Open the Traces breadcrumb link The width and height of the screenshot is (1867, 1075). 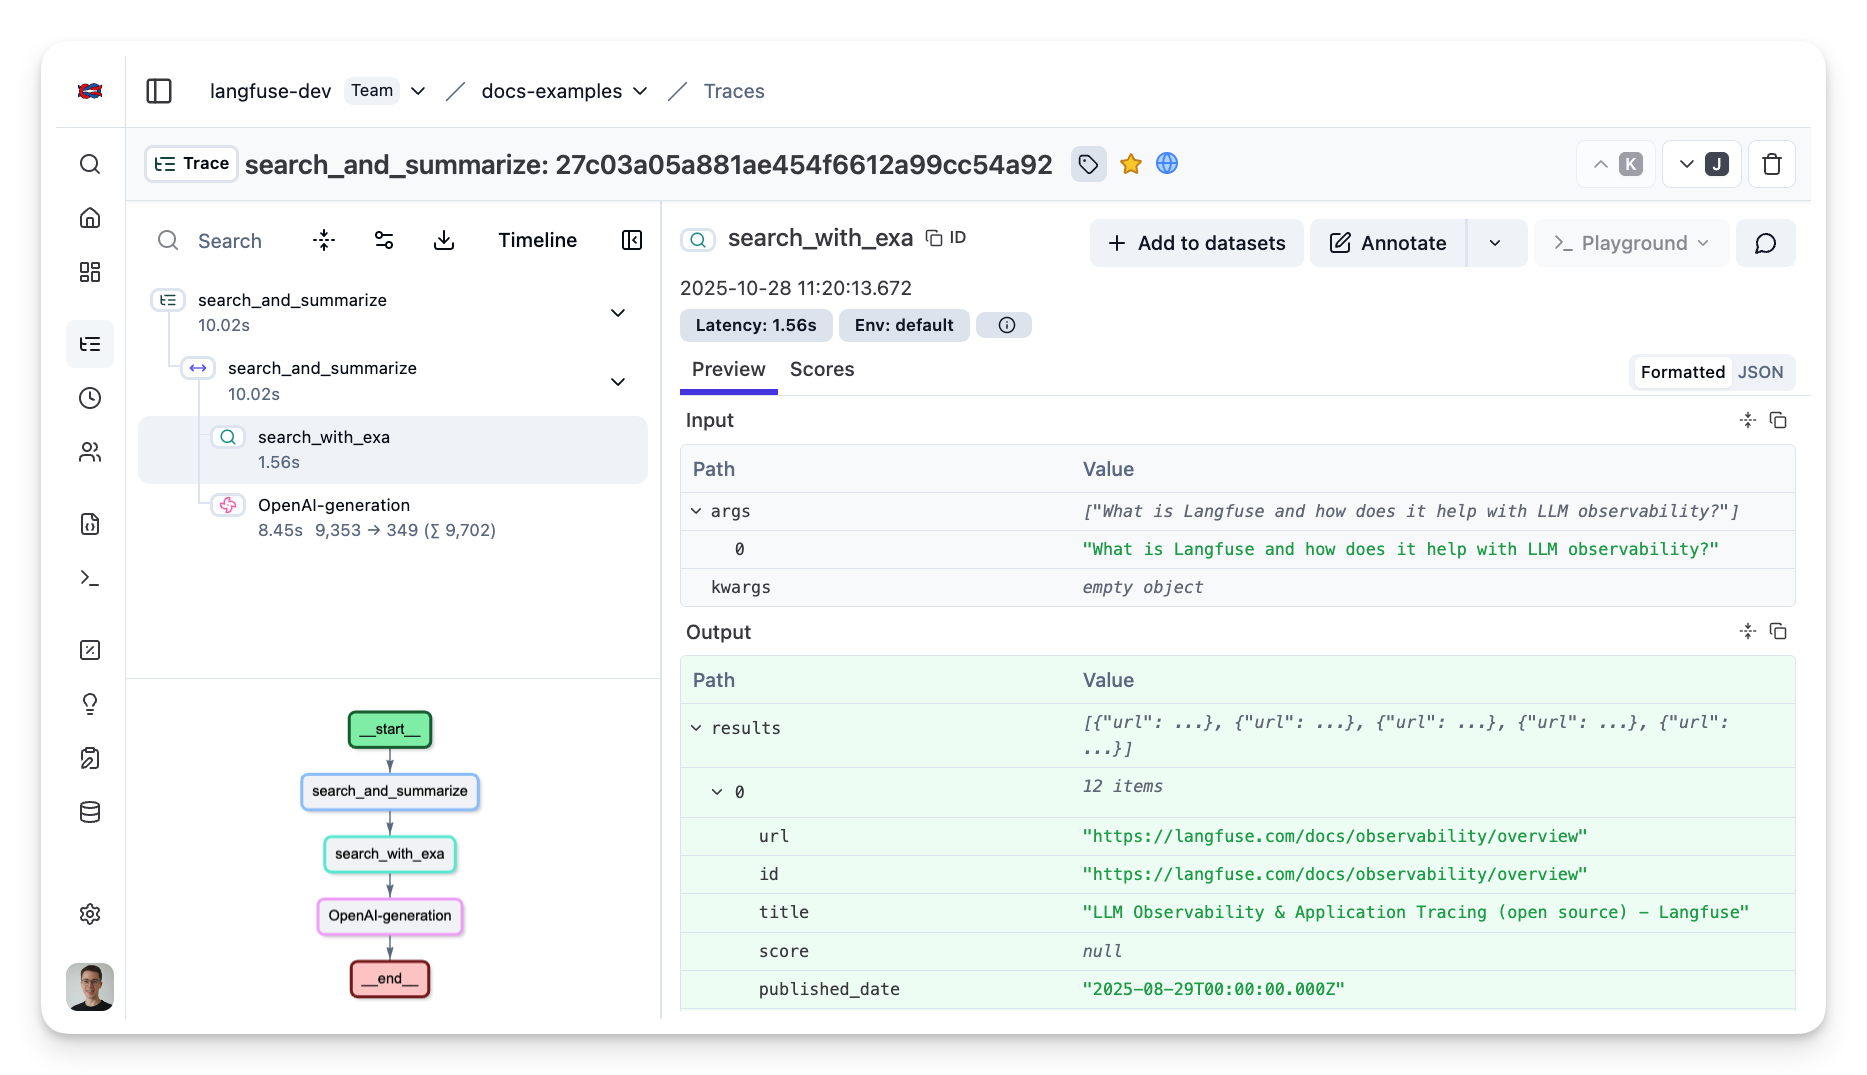(x=734, y=90)
